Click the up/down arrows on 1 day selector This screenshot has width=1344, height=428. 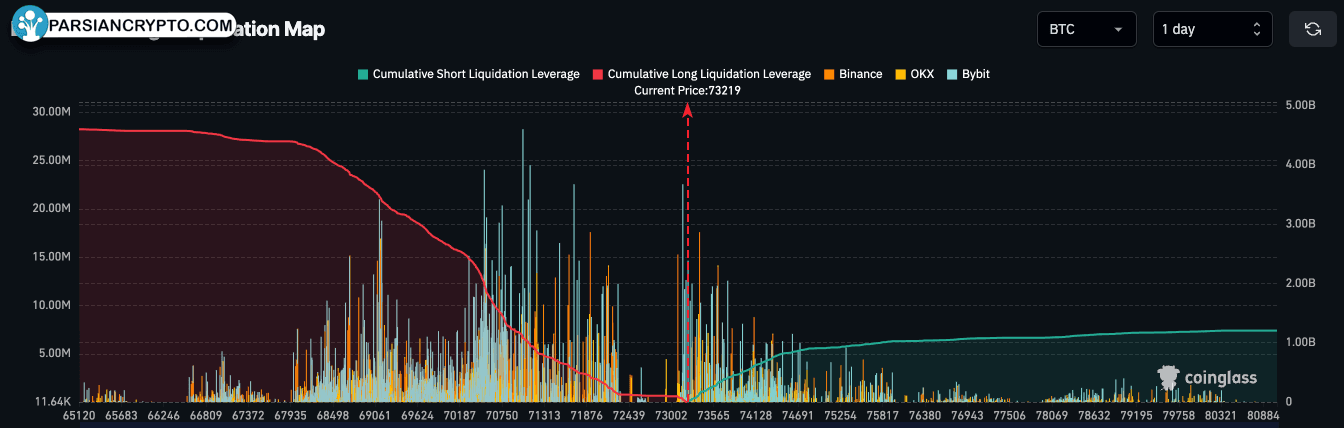coord(1257,29)
